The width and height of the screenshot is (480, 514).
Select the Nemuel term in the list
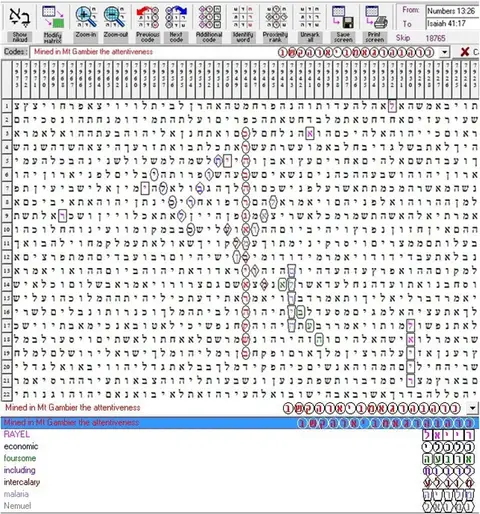pos(17,506)
